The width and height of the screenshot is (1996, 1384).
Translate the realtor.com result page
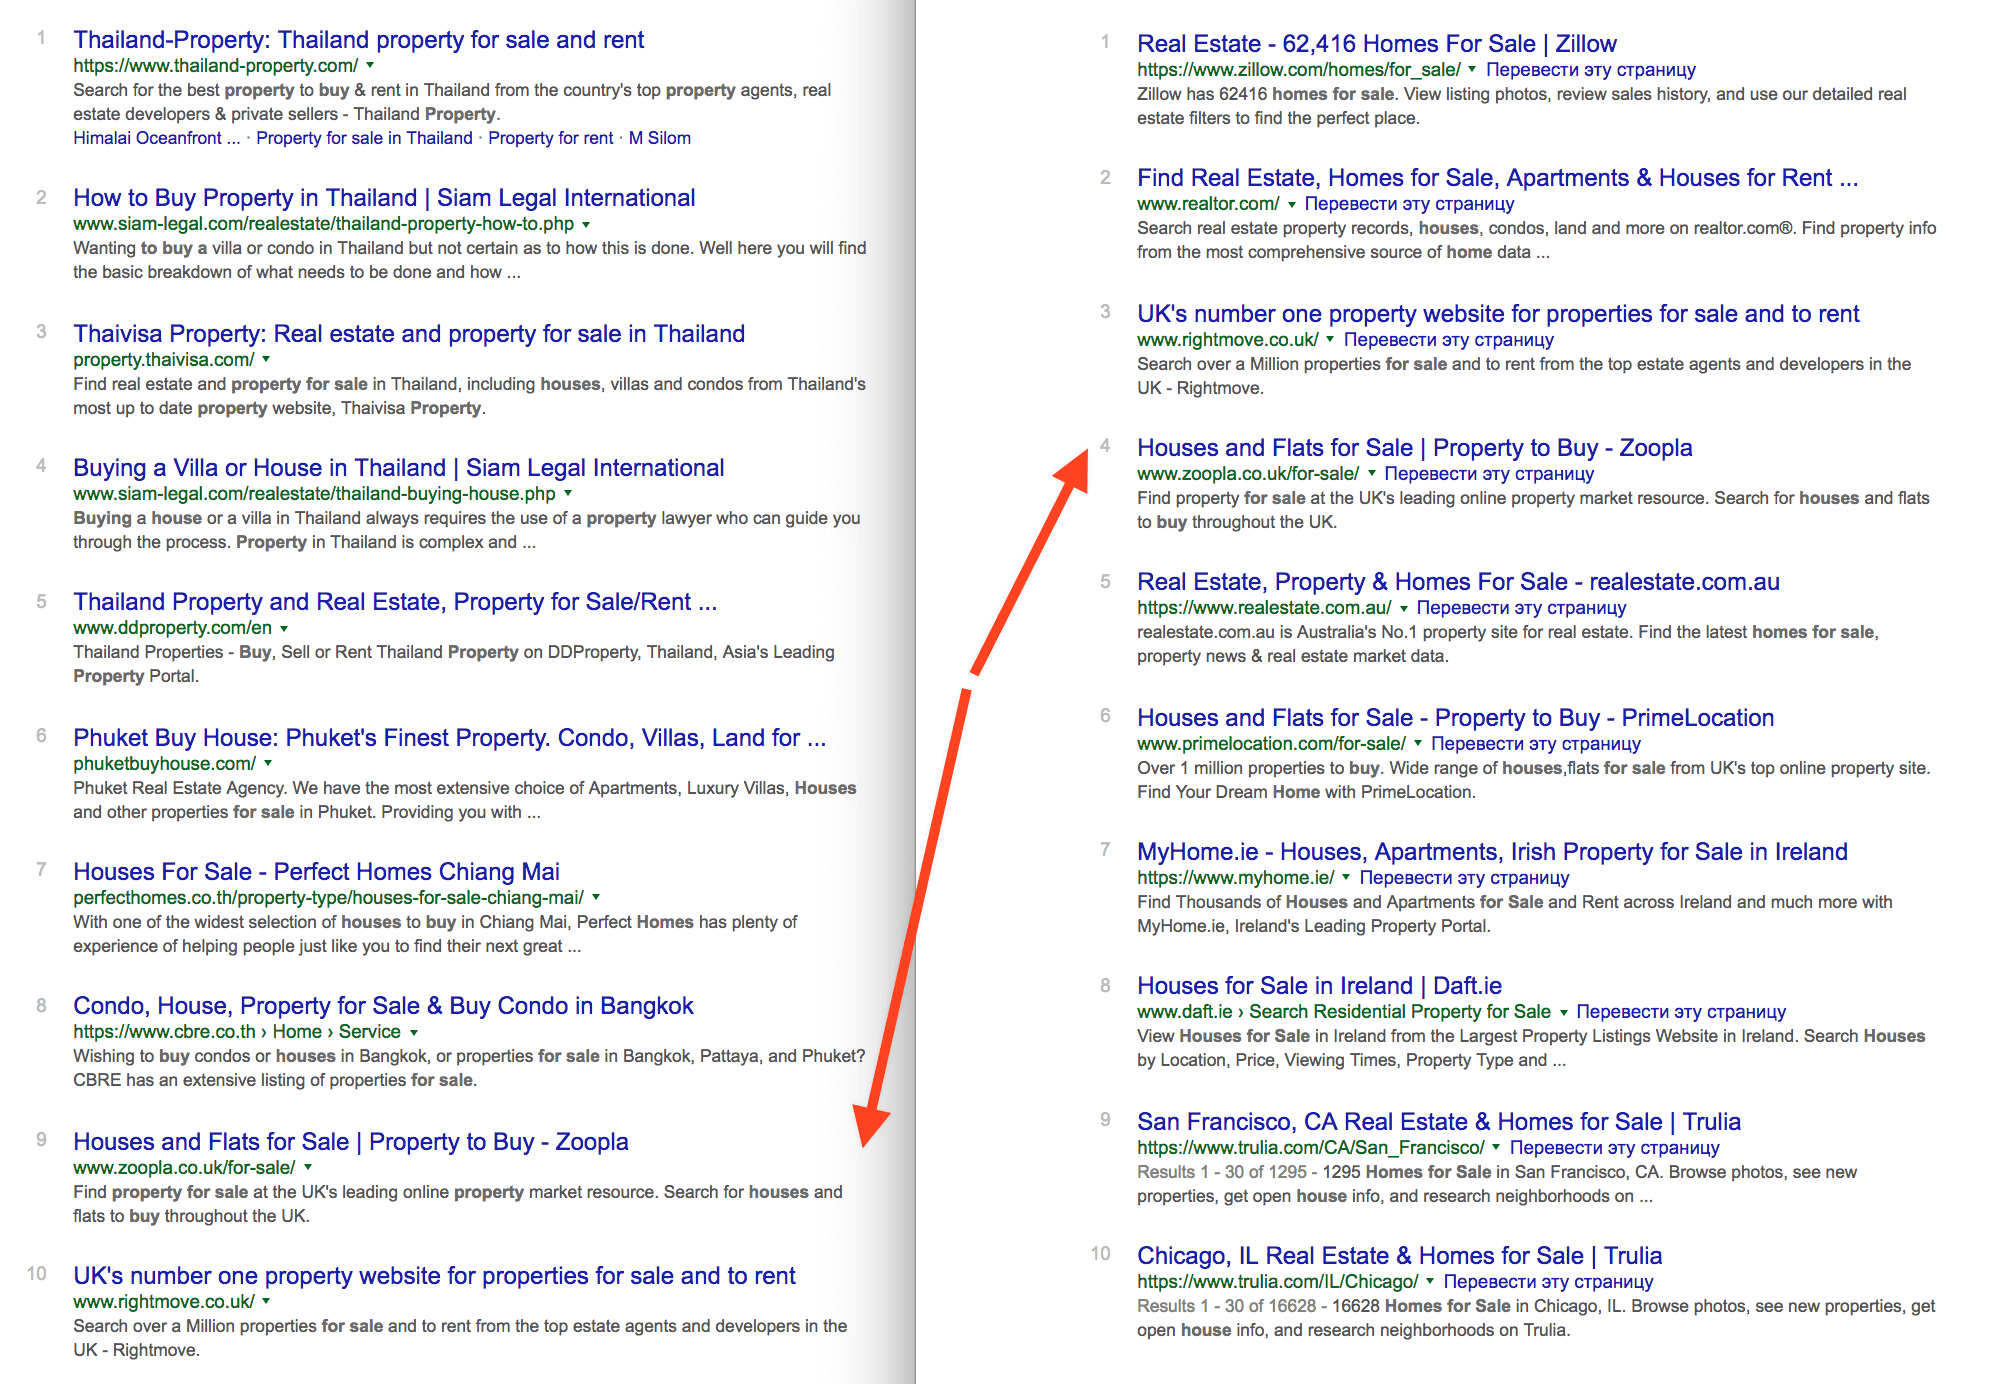coord(1409,204)
